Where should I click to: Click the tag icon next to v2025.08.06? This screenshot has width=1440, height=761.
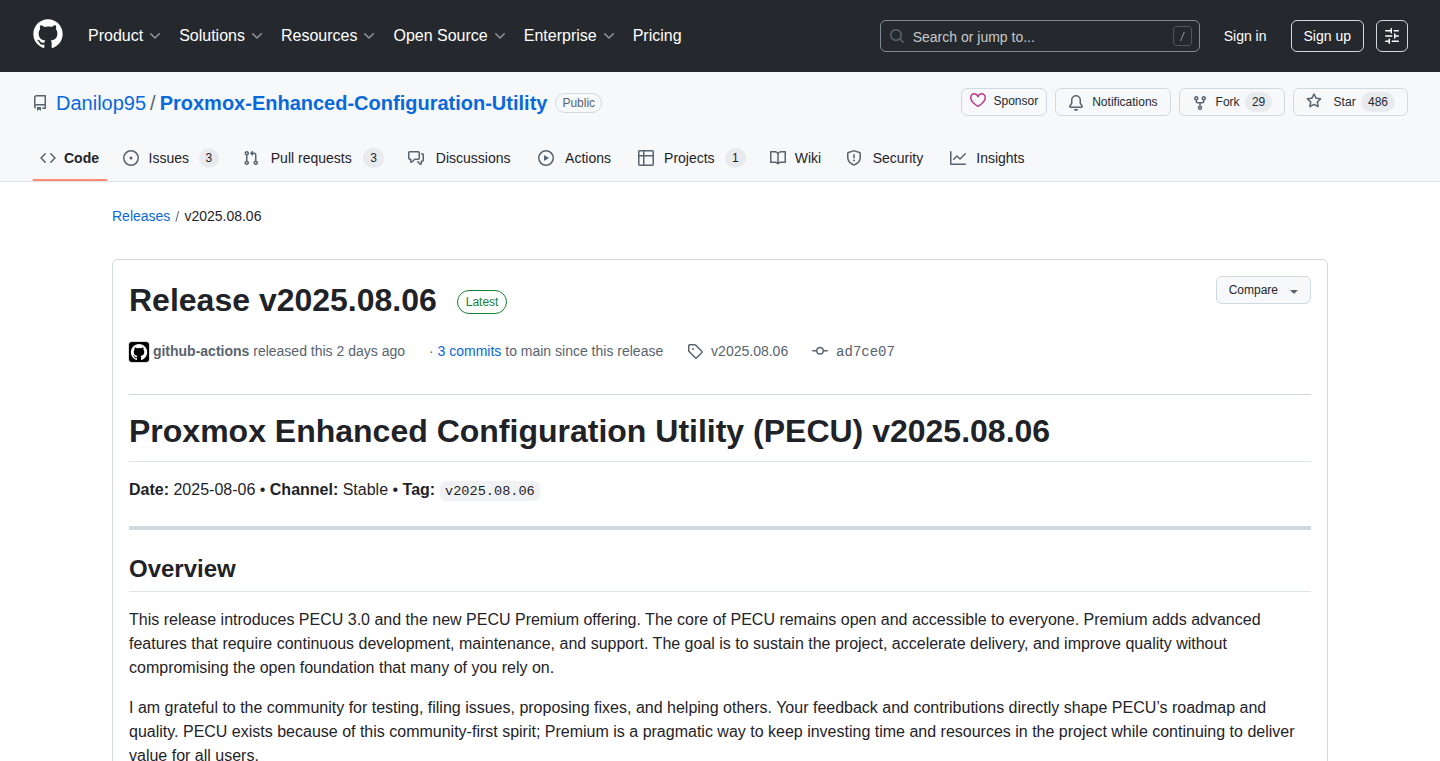click(695, 352)
